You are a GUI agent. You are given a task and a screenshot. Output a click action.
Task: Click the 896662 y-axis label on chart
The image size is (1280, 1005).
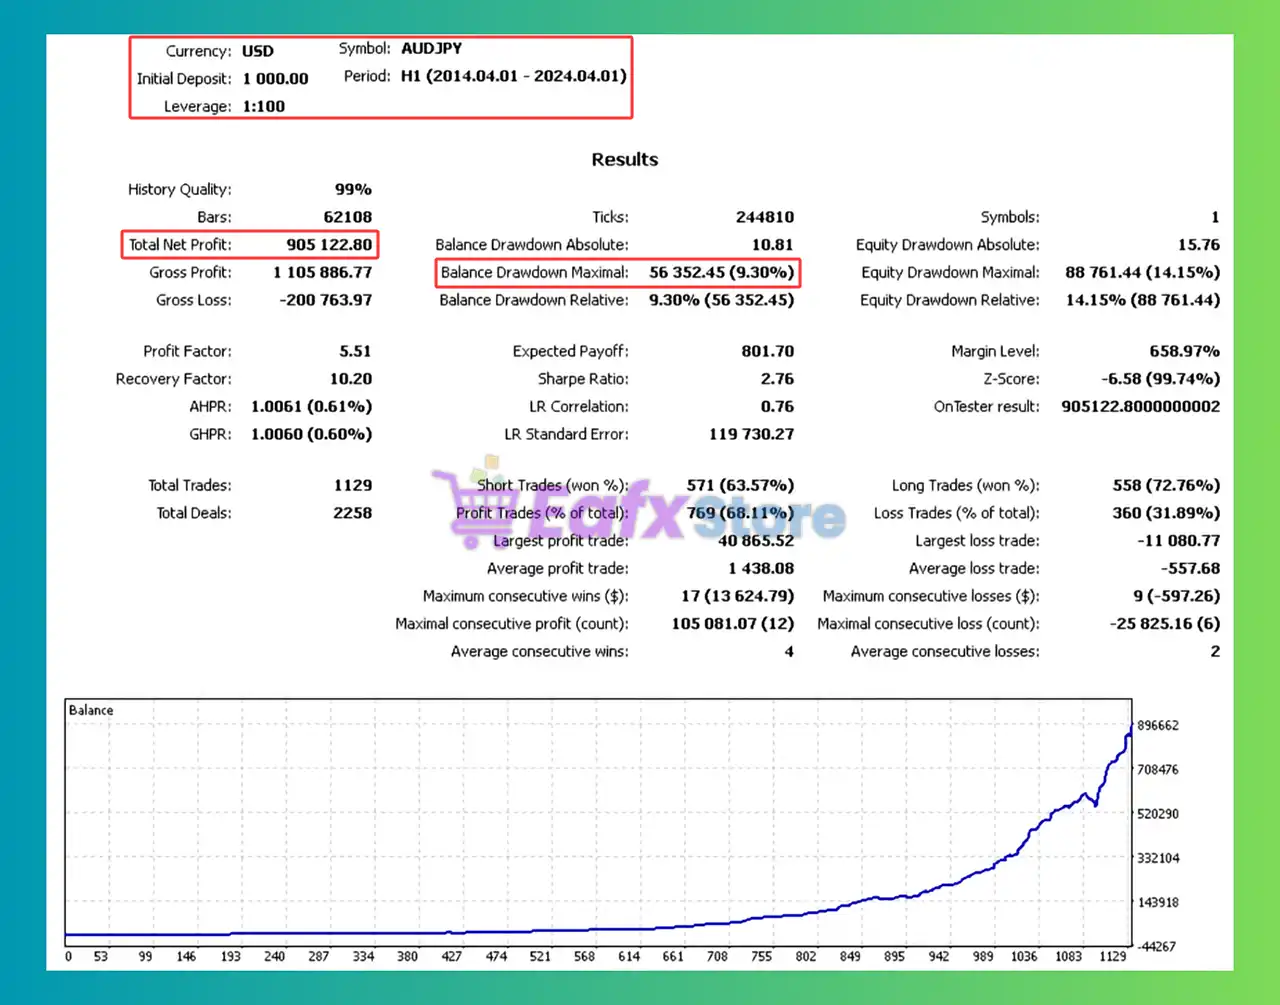pyautogui.click(x=1157, y=726)
